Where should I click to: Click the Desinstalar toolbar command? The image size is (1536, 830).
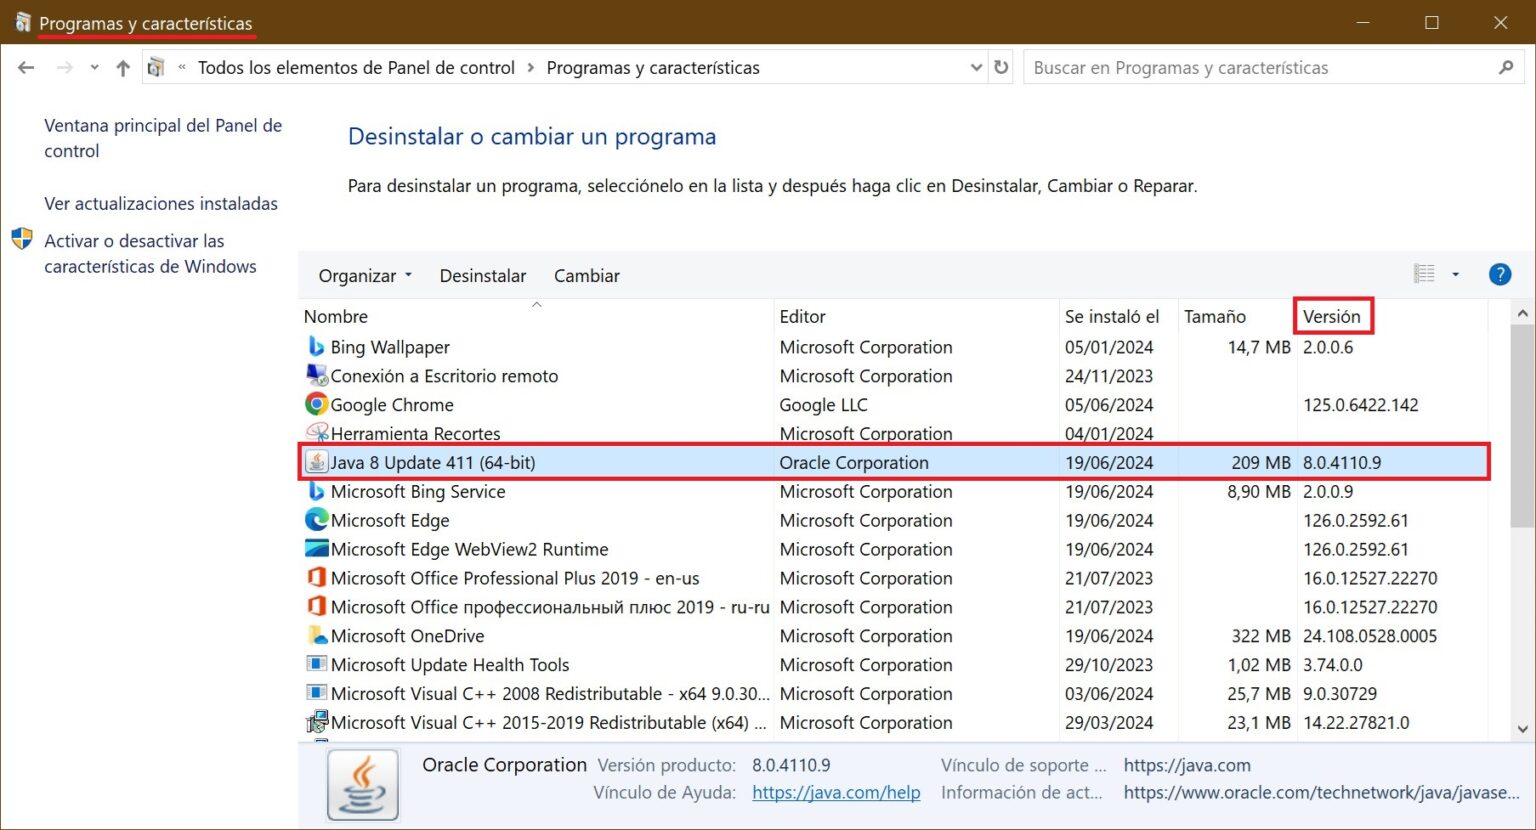click(483, 276)
